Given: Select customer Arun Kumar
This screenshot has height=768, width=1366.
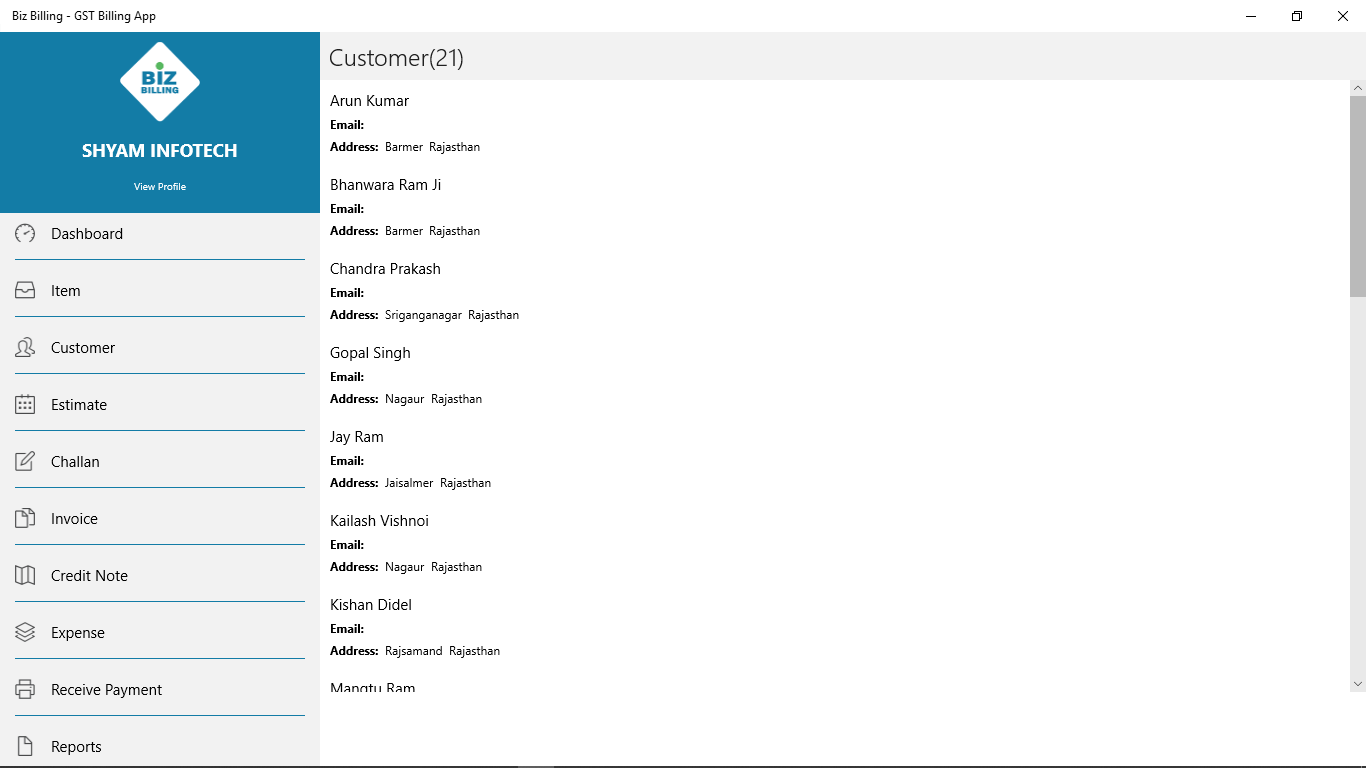Looking at the screenshot, I should point(369,101).
